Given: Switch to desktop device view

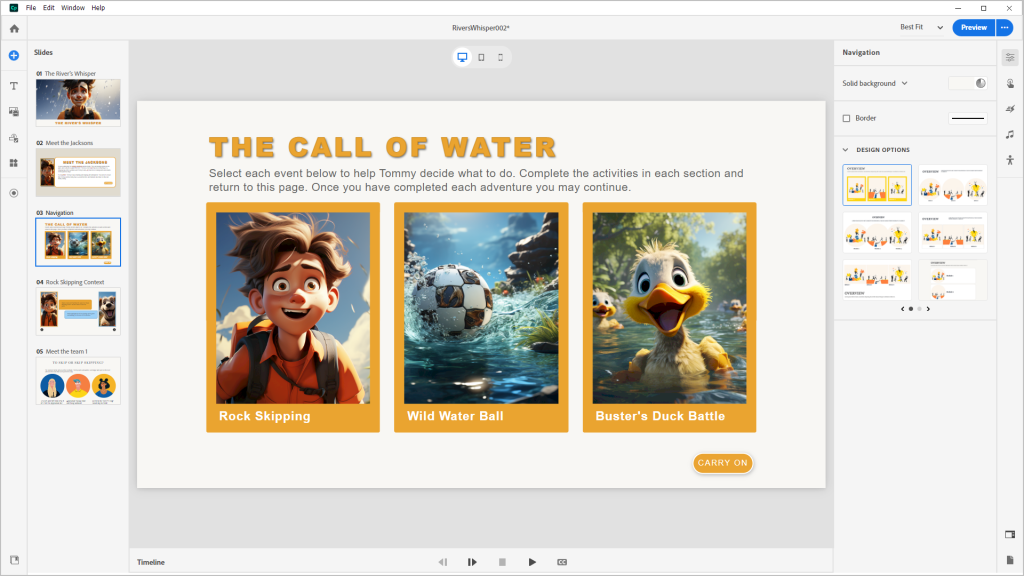Looking at the screenshot, I should point(462,57).
